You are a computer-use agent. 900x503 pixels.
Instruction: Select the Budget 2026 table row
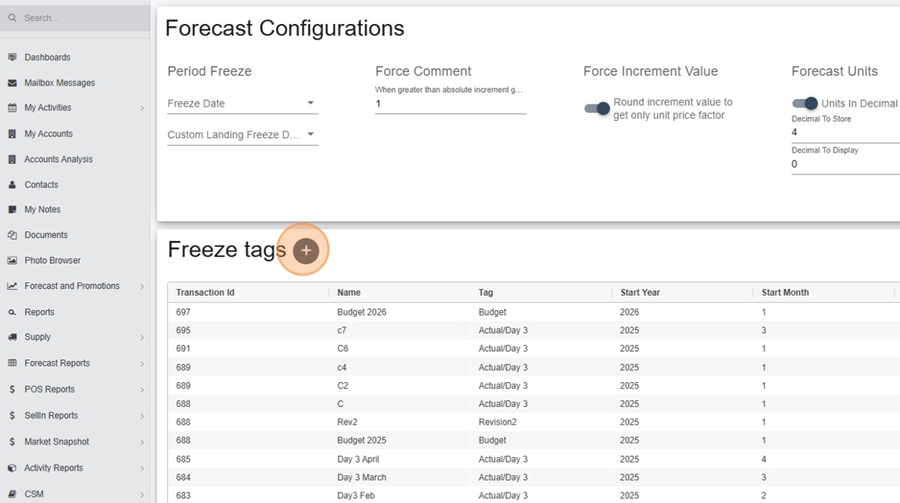click(x=533, y=312)
